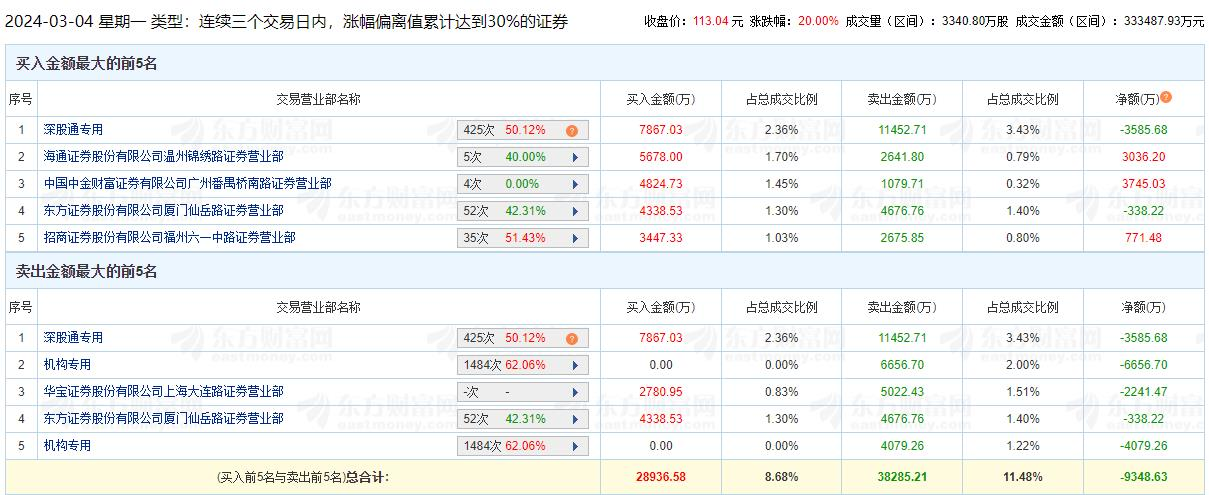Click the 买入金额最大的前5名 section heading

pyautogui.click(x=87, y=64)
